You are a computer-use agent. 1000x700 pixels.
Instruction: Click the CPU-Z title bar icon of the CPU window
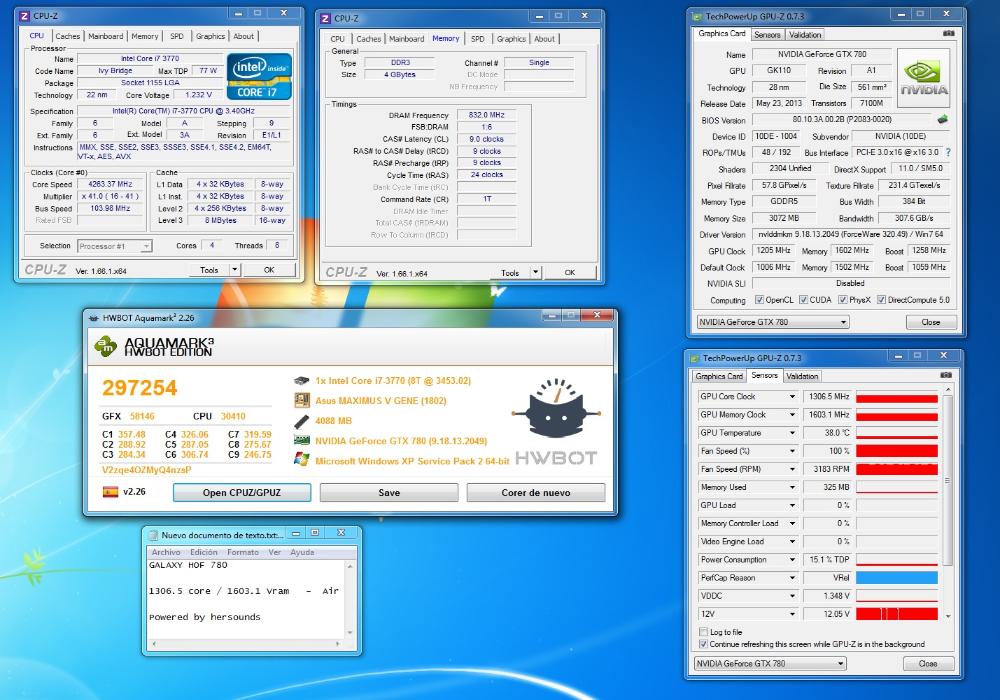click(24, 15)
